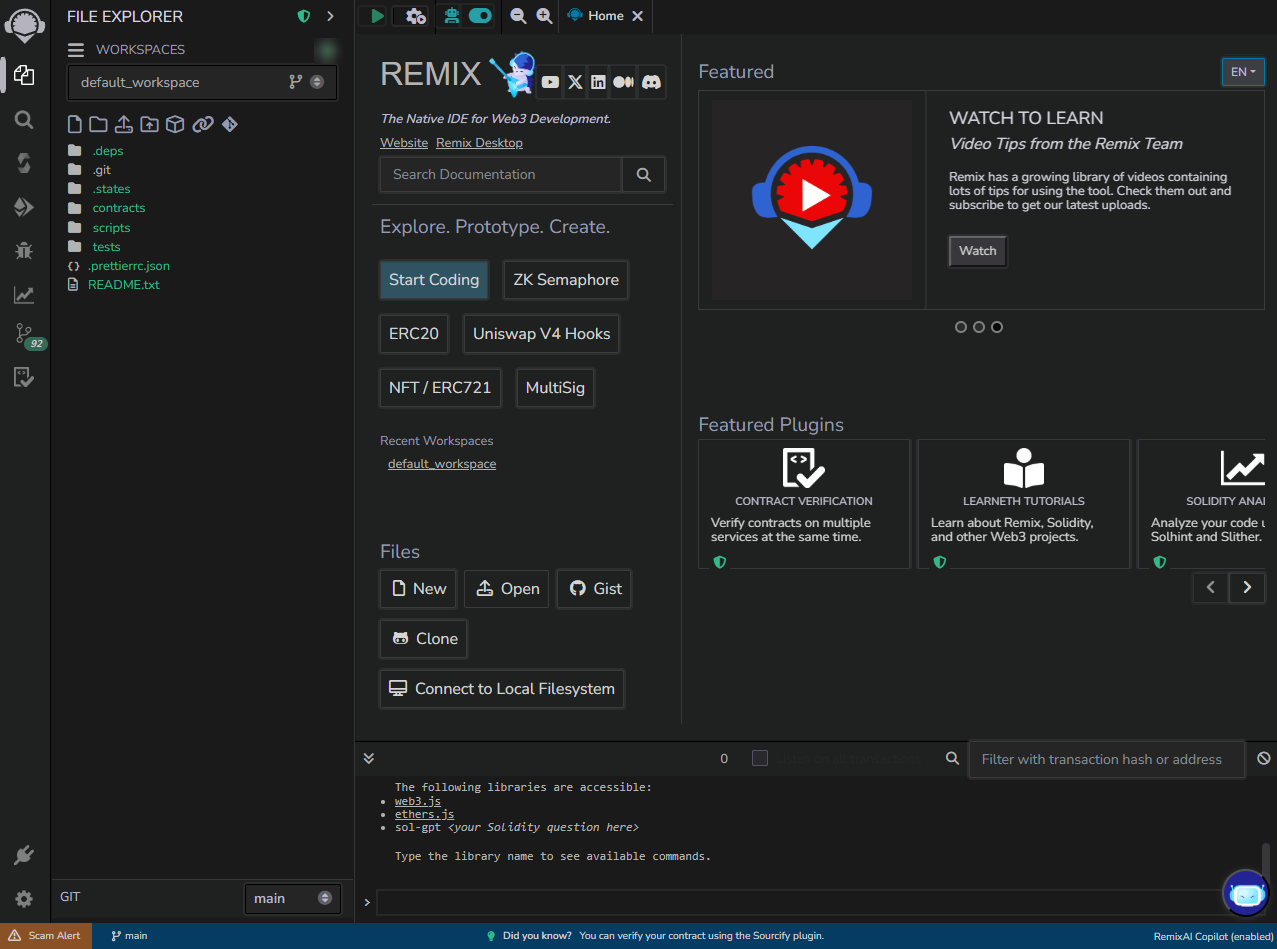Create a new folder icon

click(98, 124)
